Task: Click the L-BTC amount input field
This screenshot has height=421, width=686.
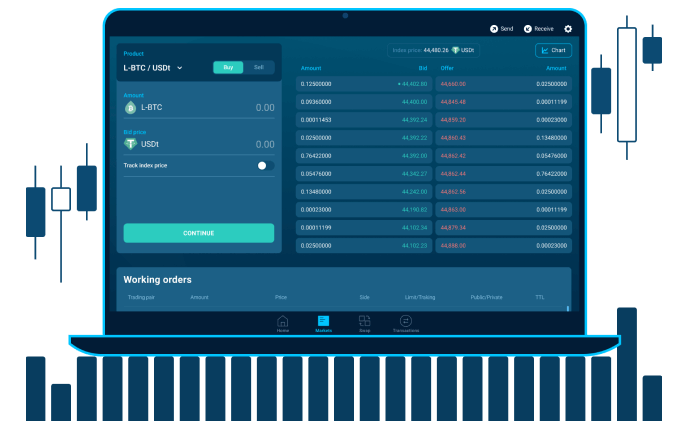Action: (x=199, y=108)
